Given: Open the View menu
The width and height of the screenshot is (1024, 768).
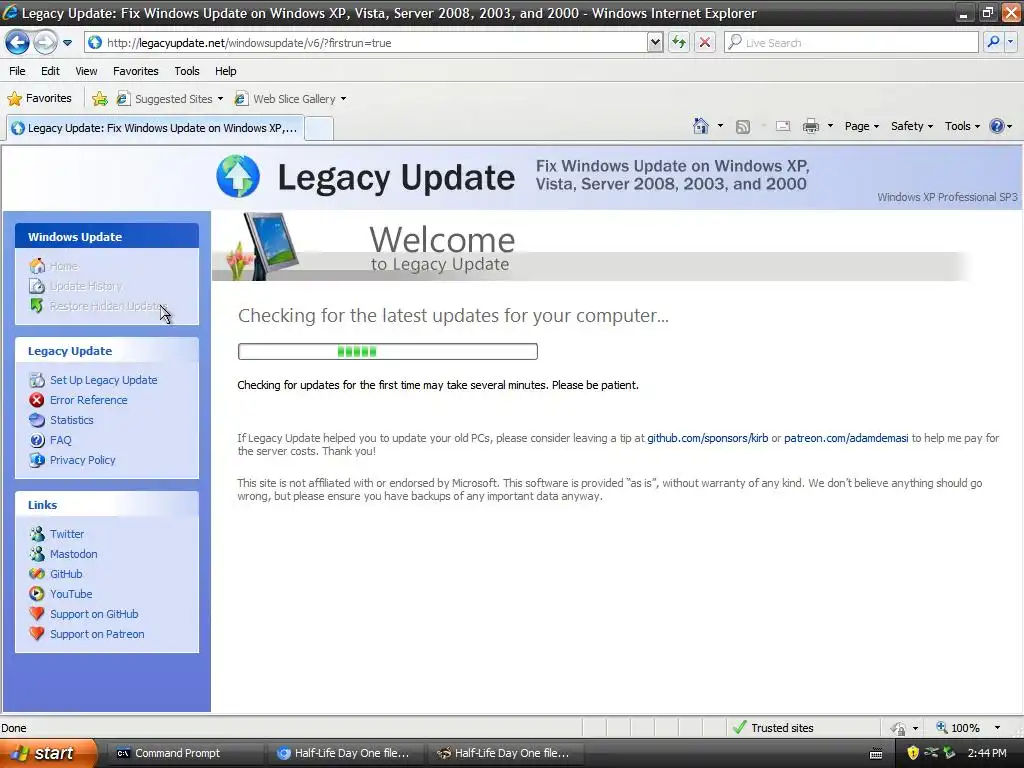Looking at the screenshot, I should (x=86, y=71).
